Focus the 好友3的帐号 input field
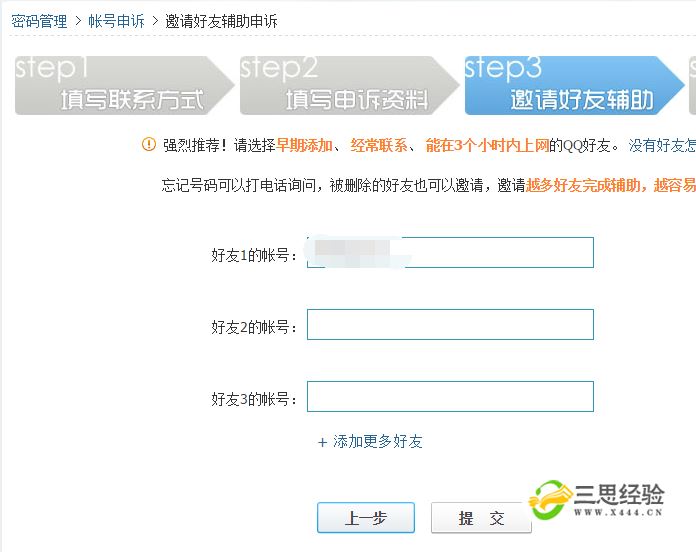This screenshot has height=552, width=696. coord(450,396)
